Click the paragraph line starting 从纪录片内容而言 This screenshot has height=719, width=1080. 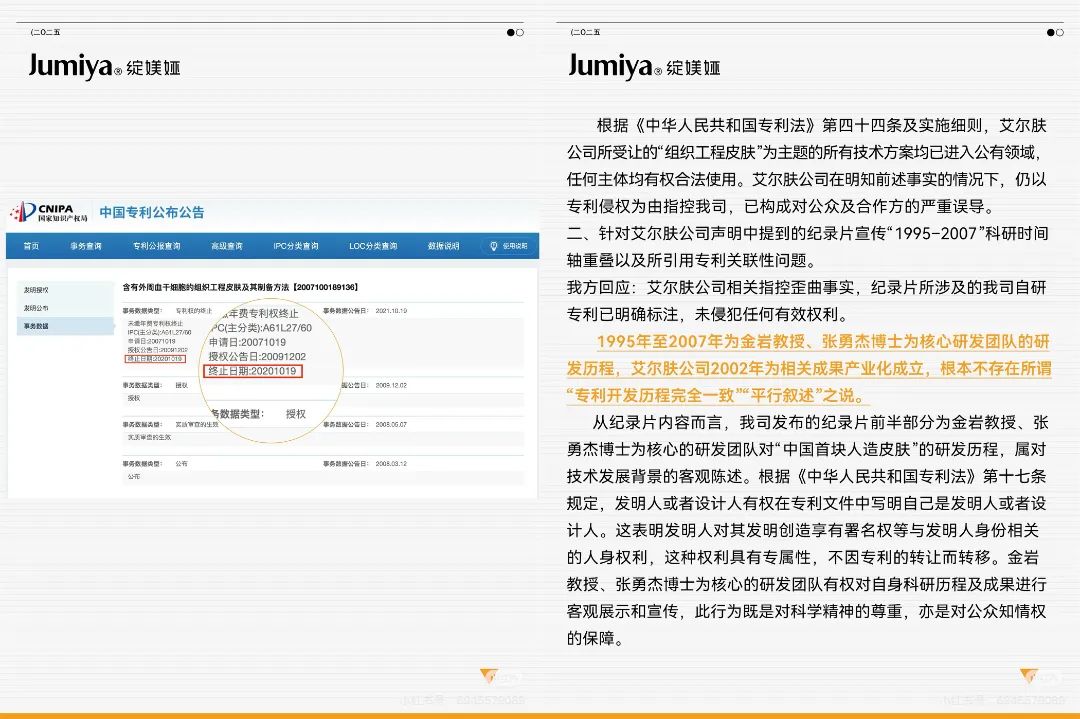coord(821,422)
